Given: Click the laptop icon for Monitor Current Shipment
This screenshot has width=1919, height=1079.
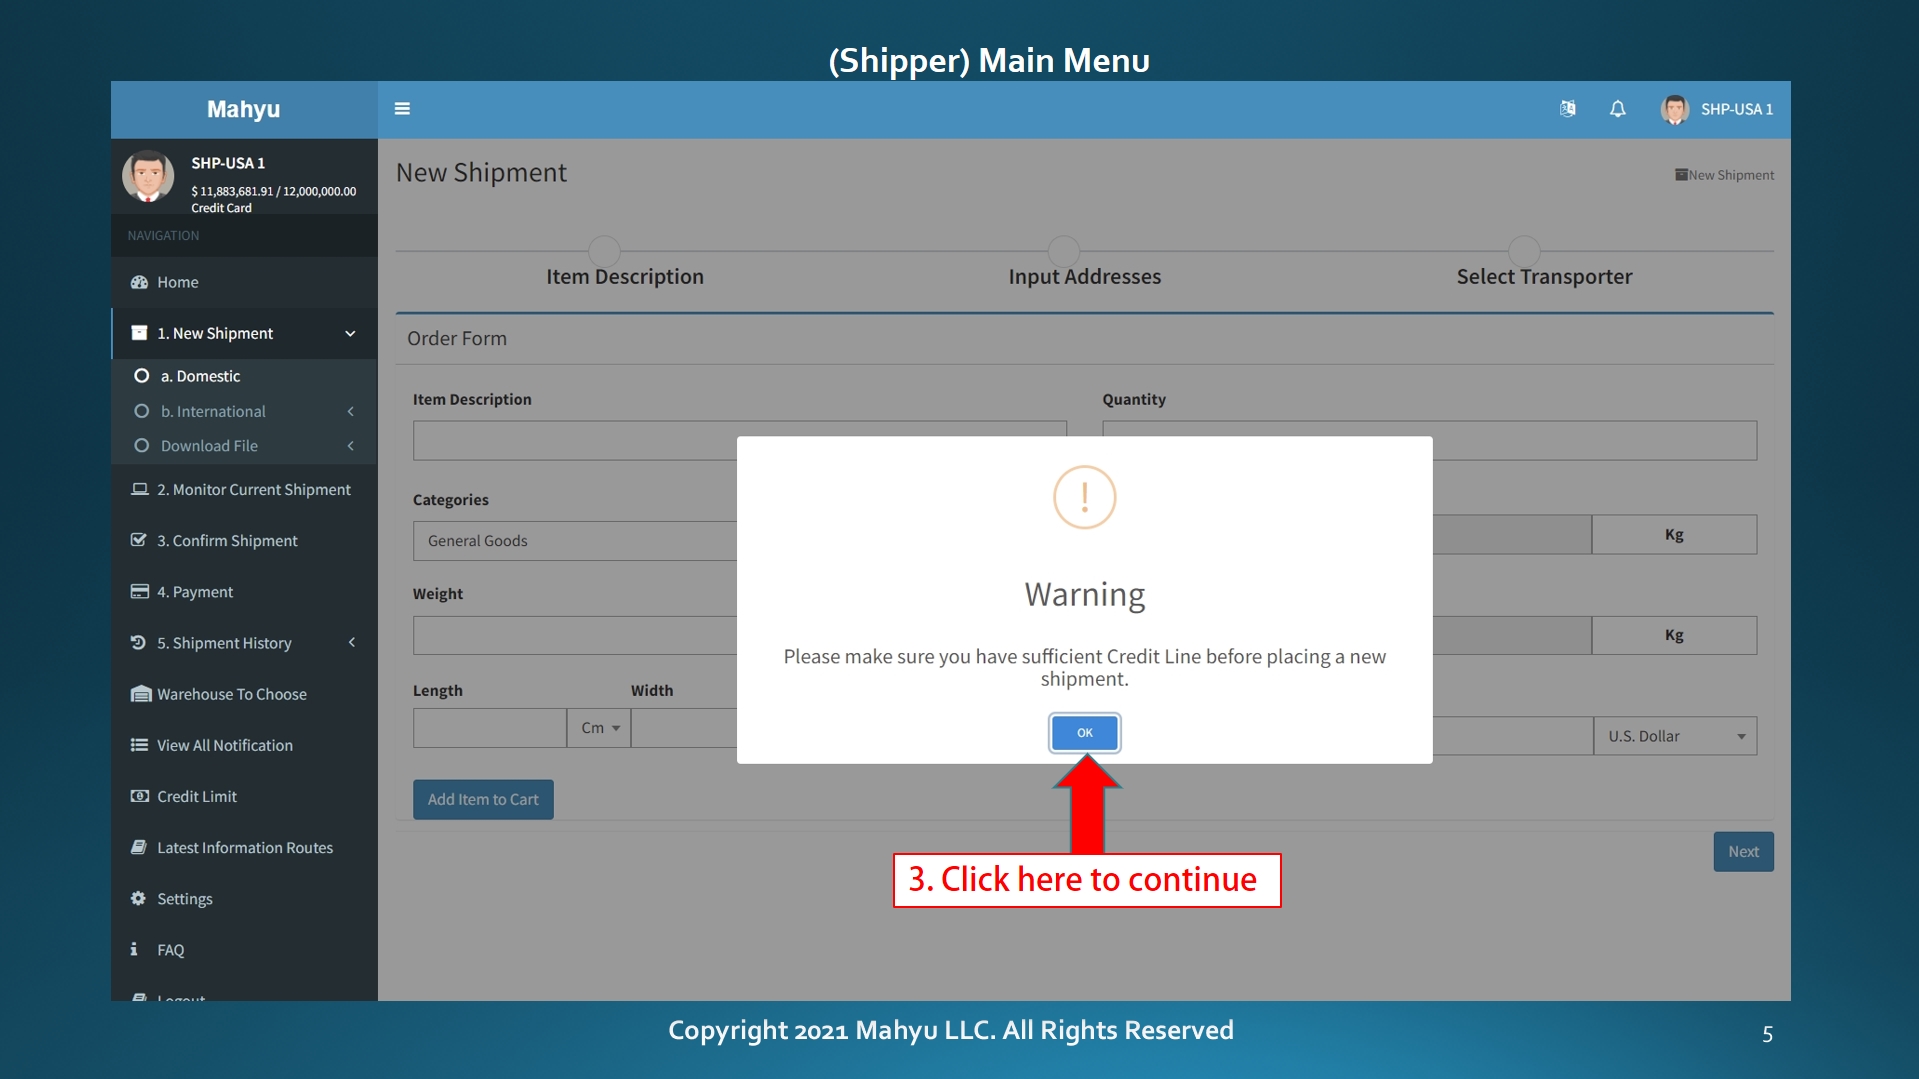Looking at the screenshot, I should pyautogui.click(x=139, y=489).
